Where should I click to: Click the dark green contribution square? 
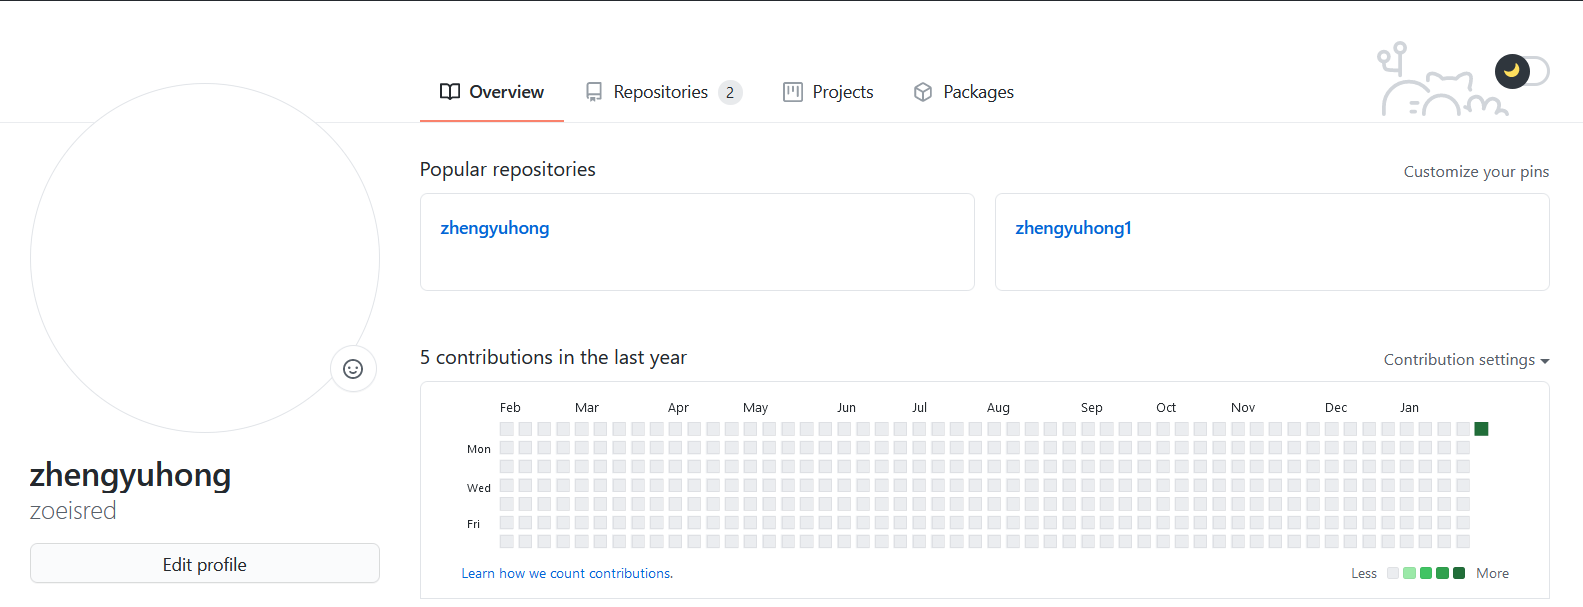click(1482, 429)
